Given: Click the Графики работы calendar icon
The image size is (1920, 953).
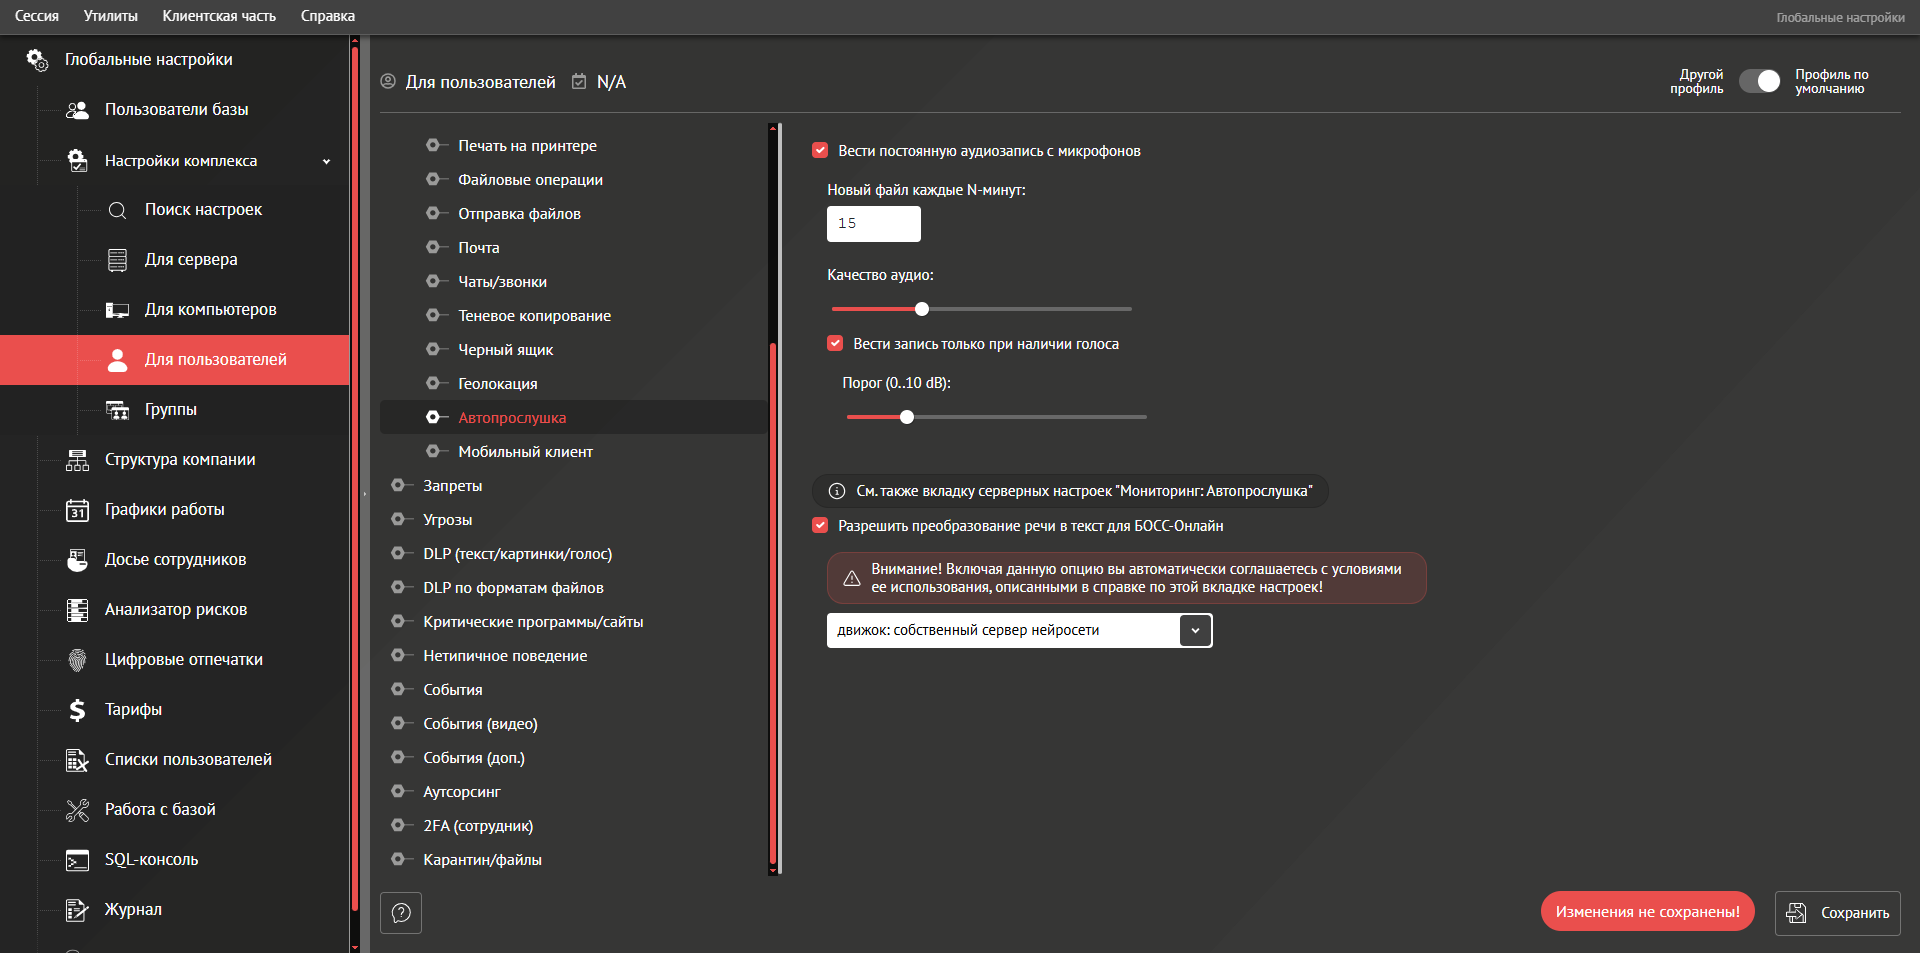Looking at the screenshot, I should pyautogui.click(x=77, y=510).
